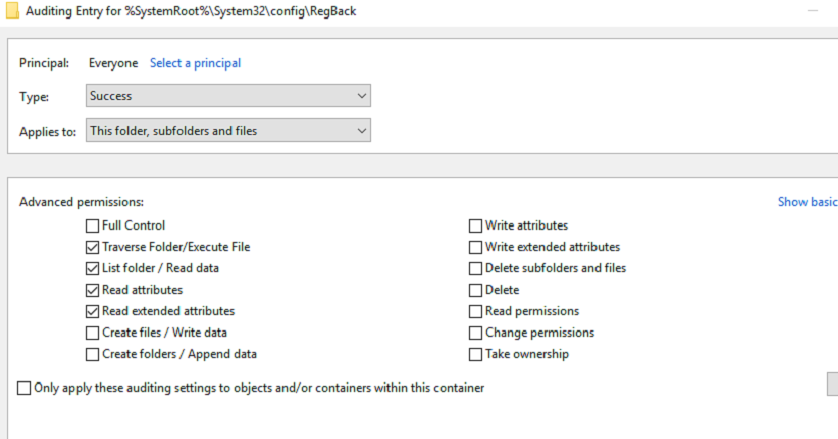This screenshot has width=838, height=439.
Task: Tick the Write attributes checkbox
Action: click(476, 226)
